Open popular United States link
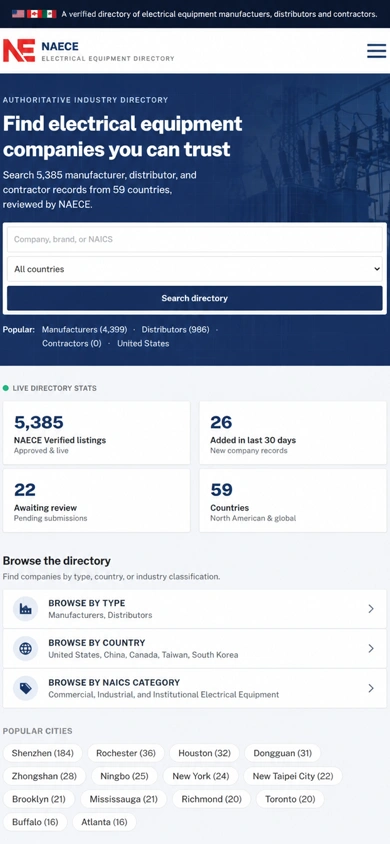Image resolution: width=390 pixels, height=844 pixels. pos(143,343)
